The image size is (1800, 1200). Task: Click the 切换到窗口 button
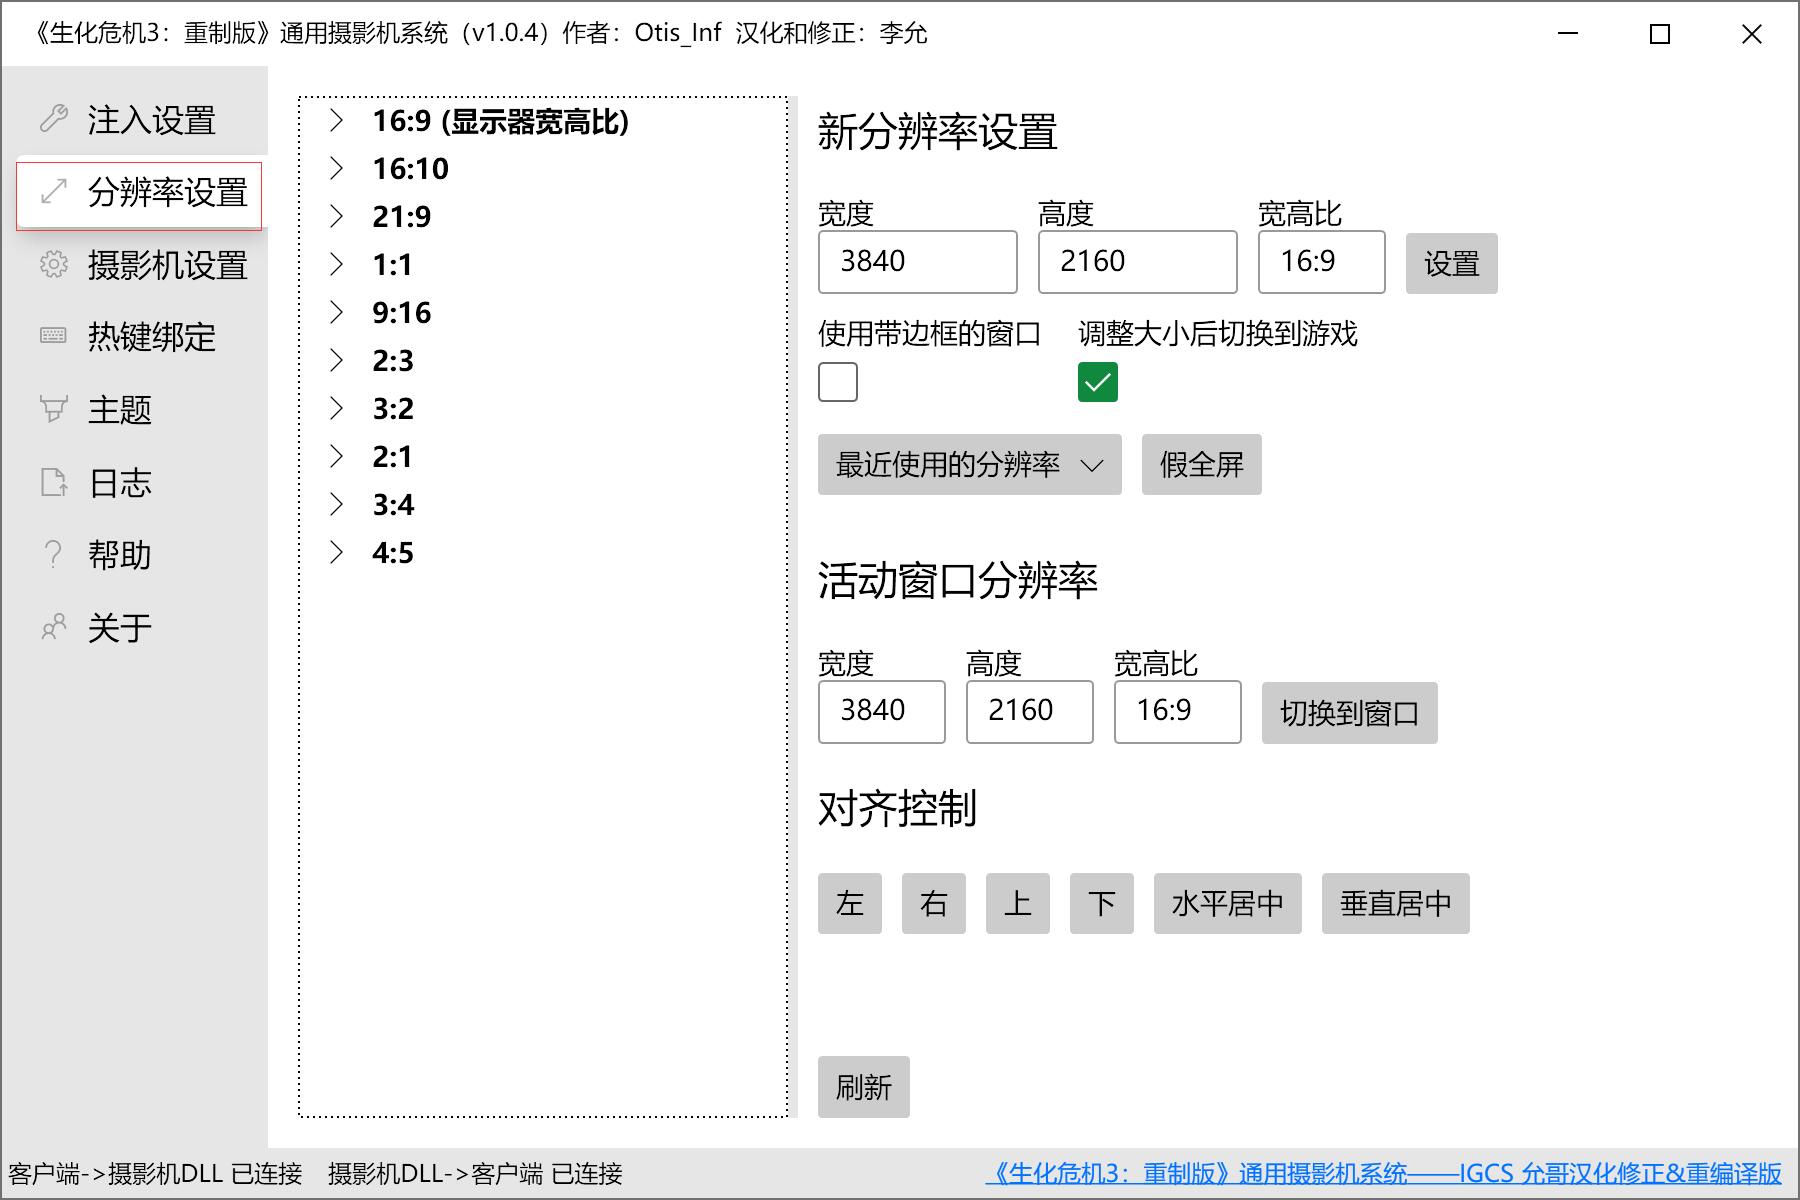click(x=1349, y=713)
